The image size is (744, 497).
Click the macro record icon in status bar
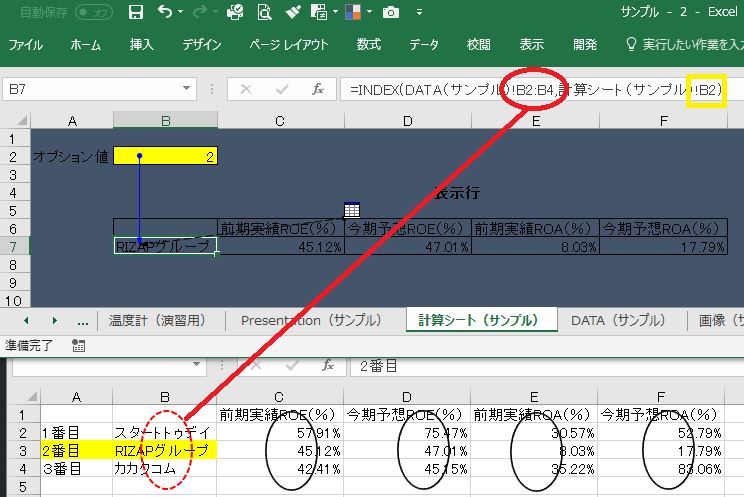pyautogui.click(x=80, y=346)
